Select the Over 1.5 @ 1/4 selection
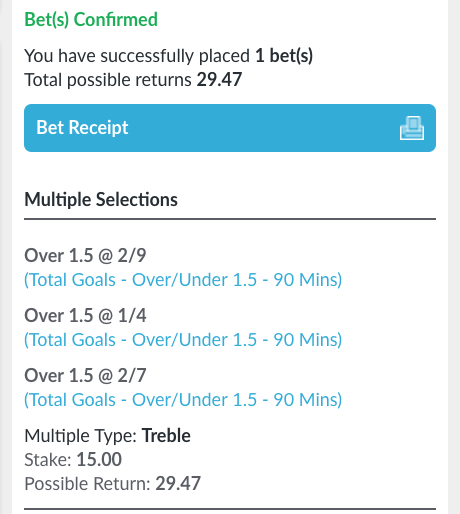 pos(85,316)
